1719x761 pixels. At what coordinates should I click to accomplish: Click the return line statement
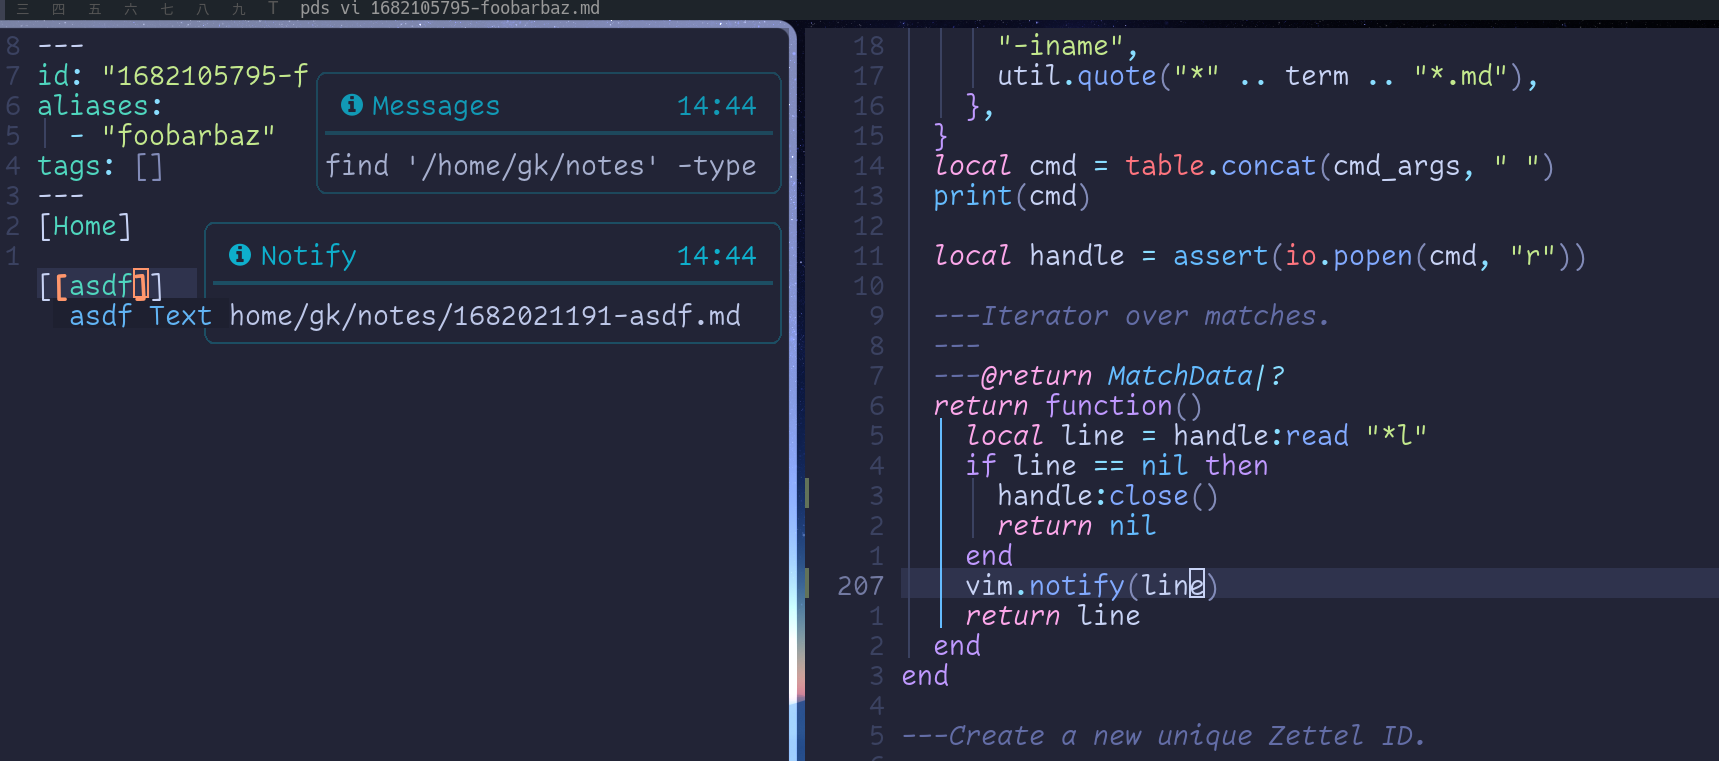click(x=1053, y=616)
